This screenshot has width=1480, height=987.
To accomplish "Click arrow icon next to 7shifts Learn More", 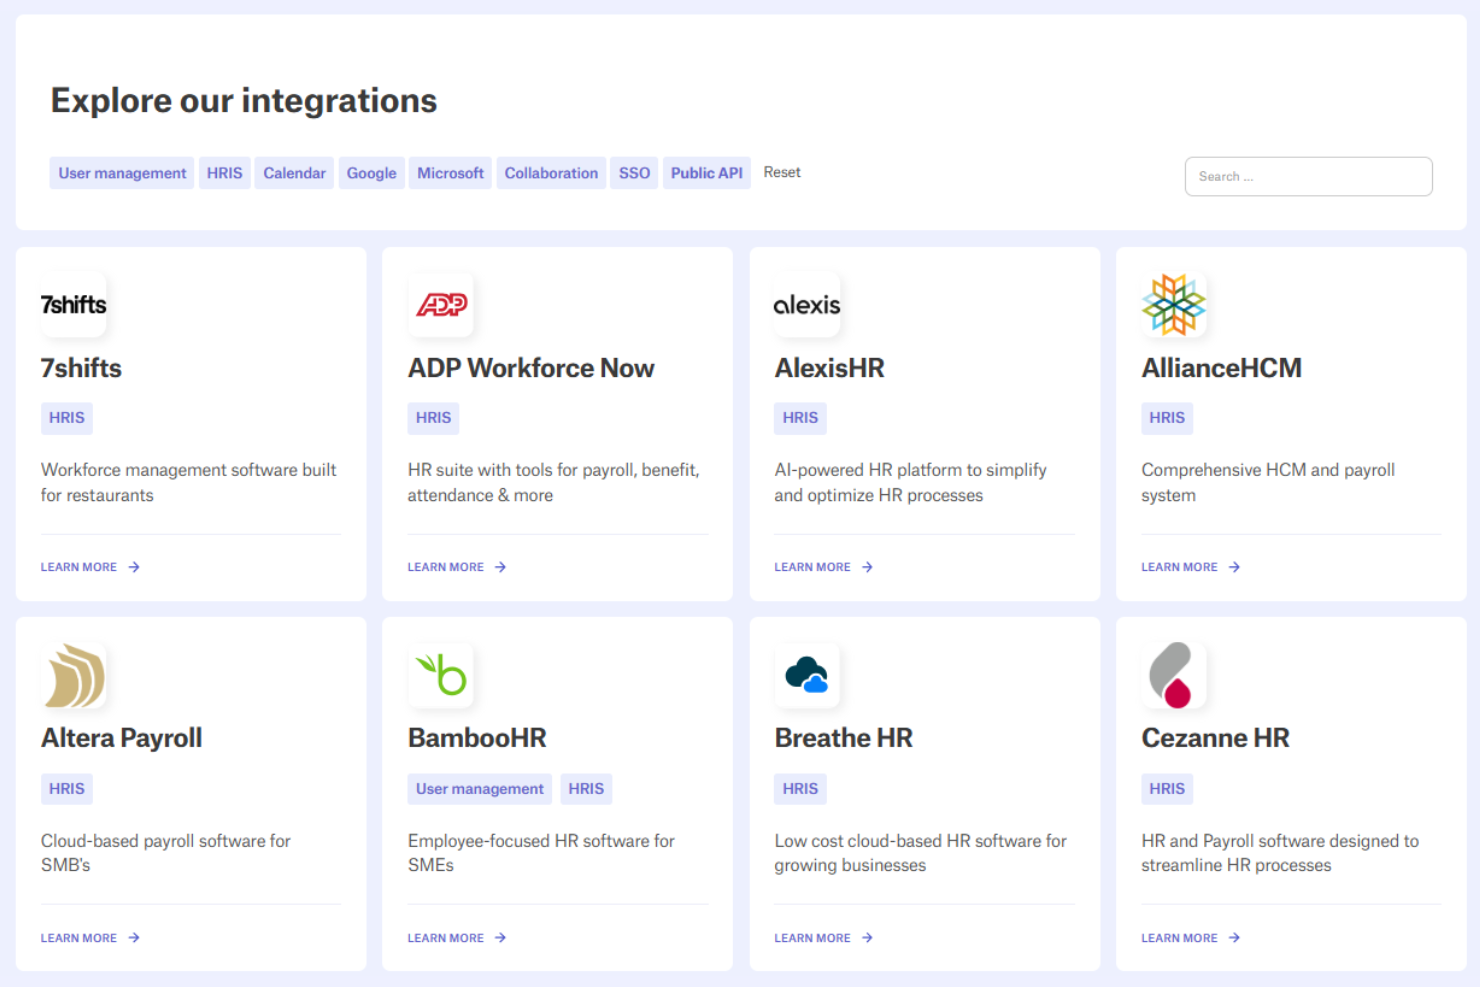I will 134,567.
